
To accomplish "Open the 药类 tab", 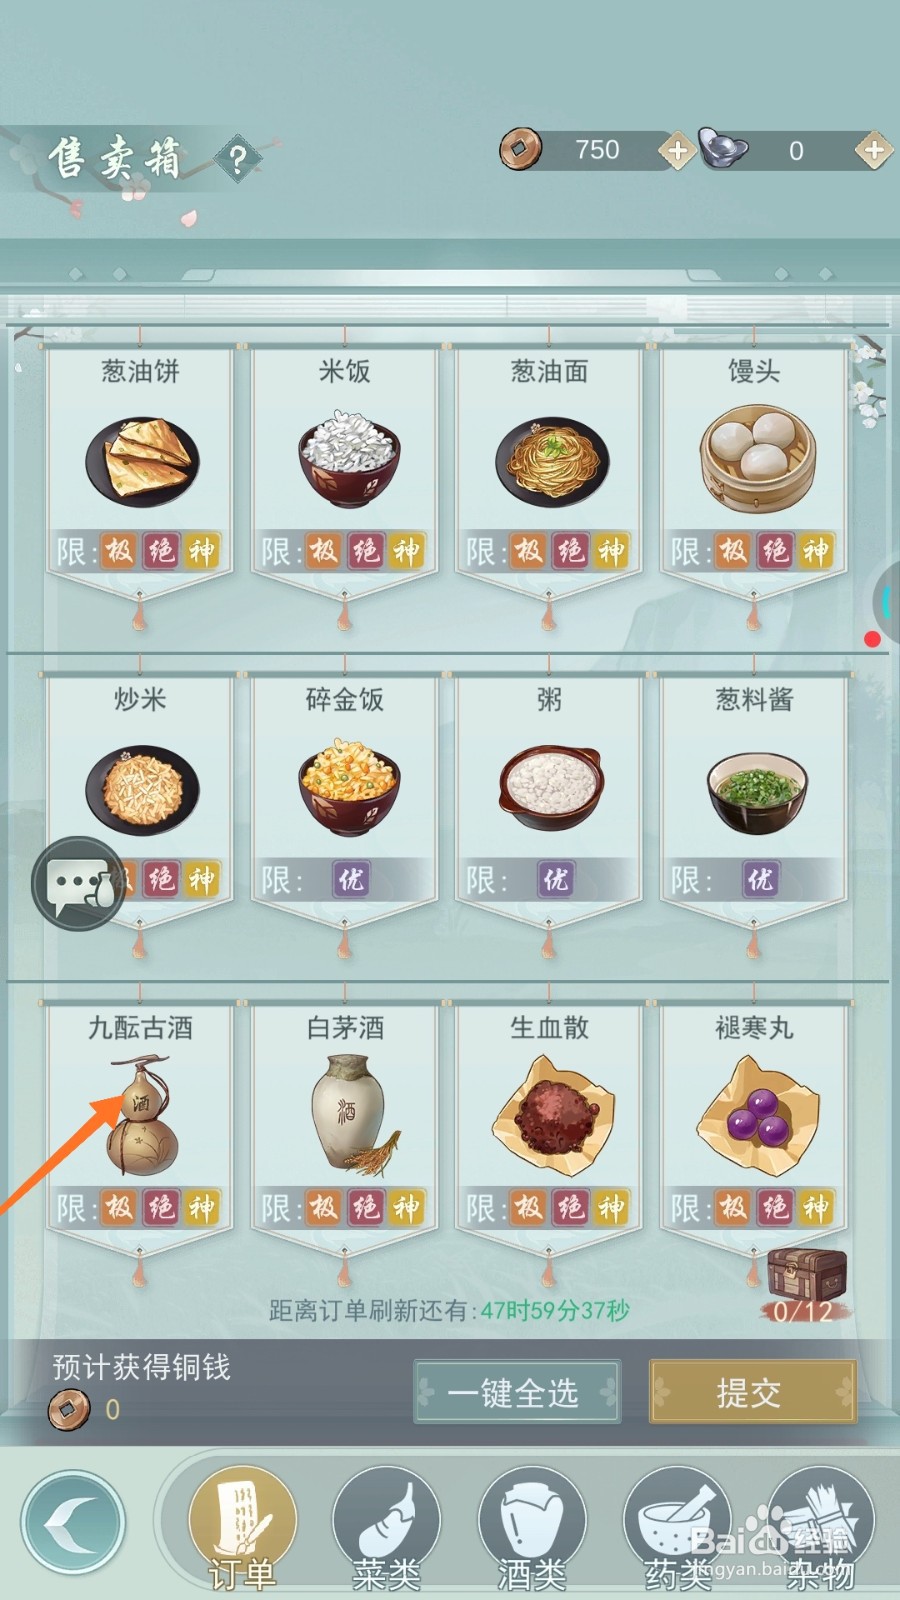I will [677, 1527].
